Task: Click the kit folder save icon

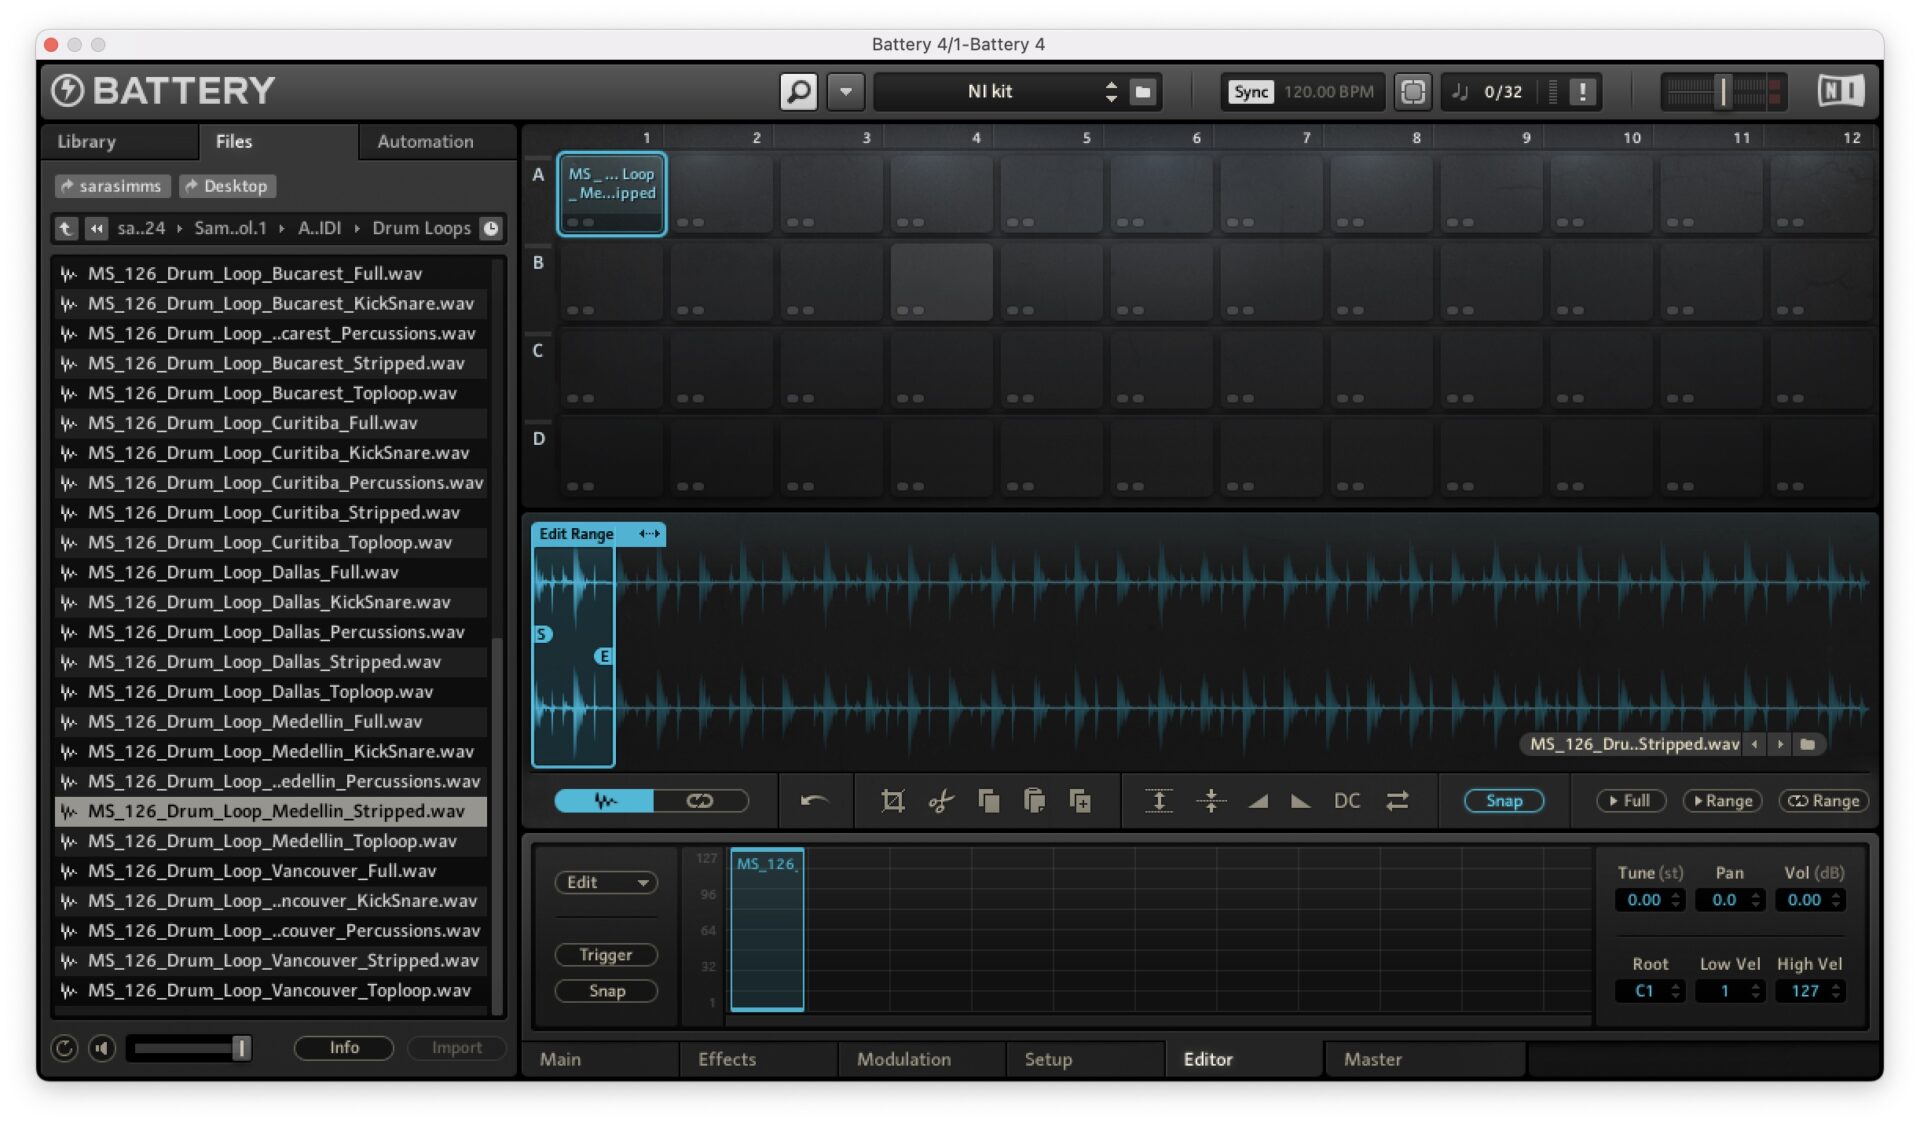Action: pos(1143,92)
